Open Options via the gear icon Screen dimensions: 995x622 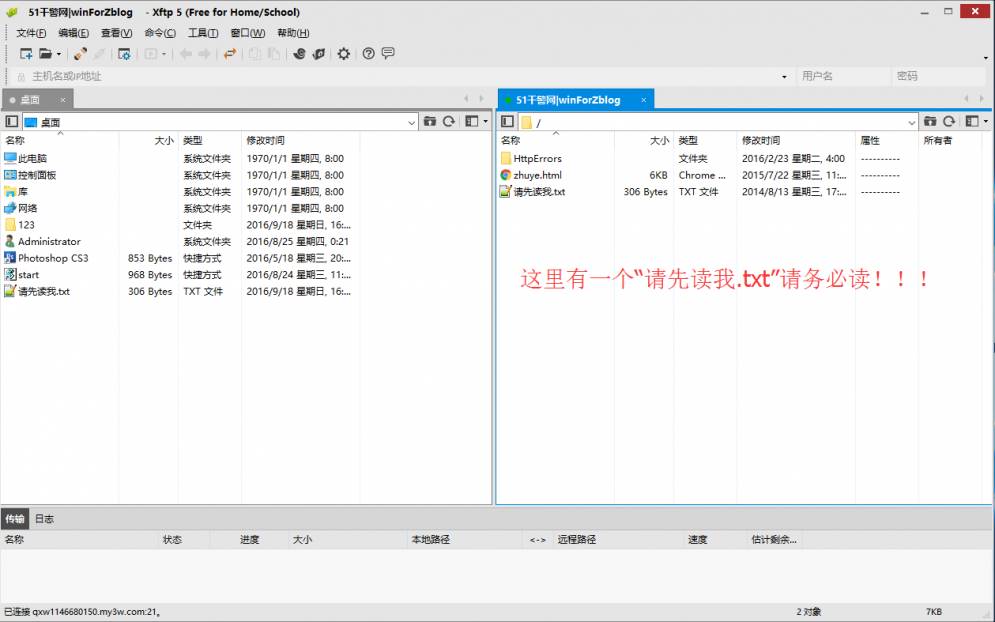click(343, 54)
